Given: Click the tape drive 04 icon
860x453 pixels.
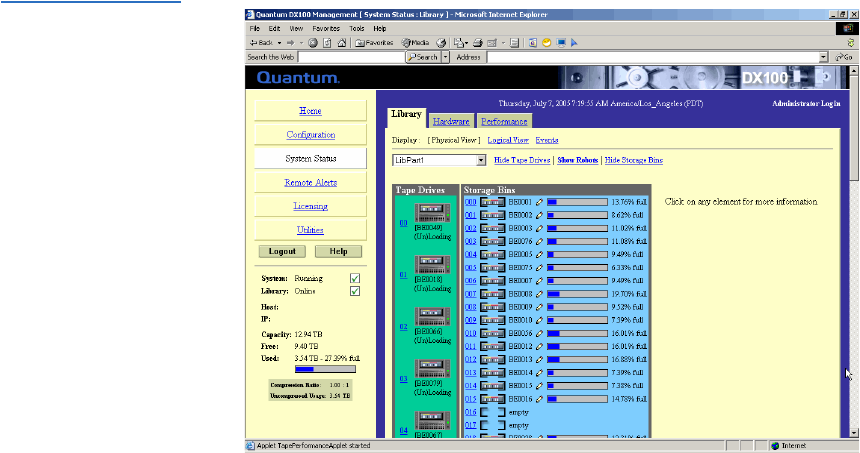Looking at the screenshot, I should pyautogui.click(x=432, y=421).
